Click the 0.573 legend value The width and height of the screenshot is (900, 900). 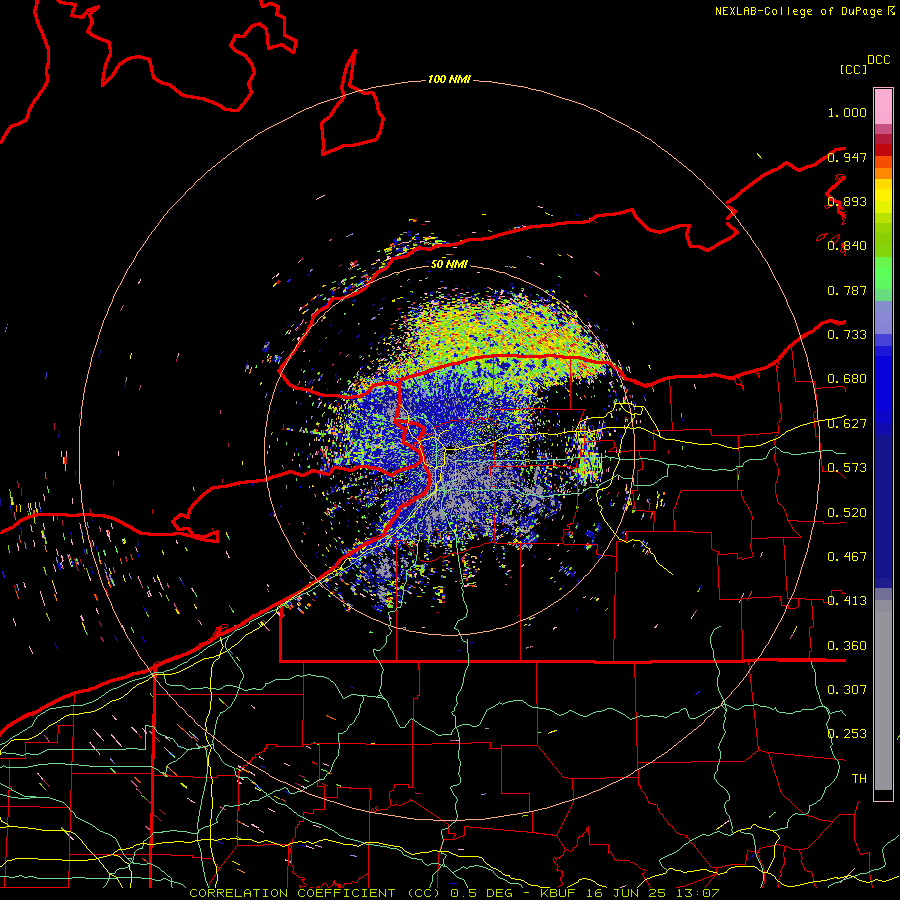click(x=847, y=467)
